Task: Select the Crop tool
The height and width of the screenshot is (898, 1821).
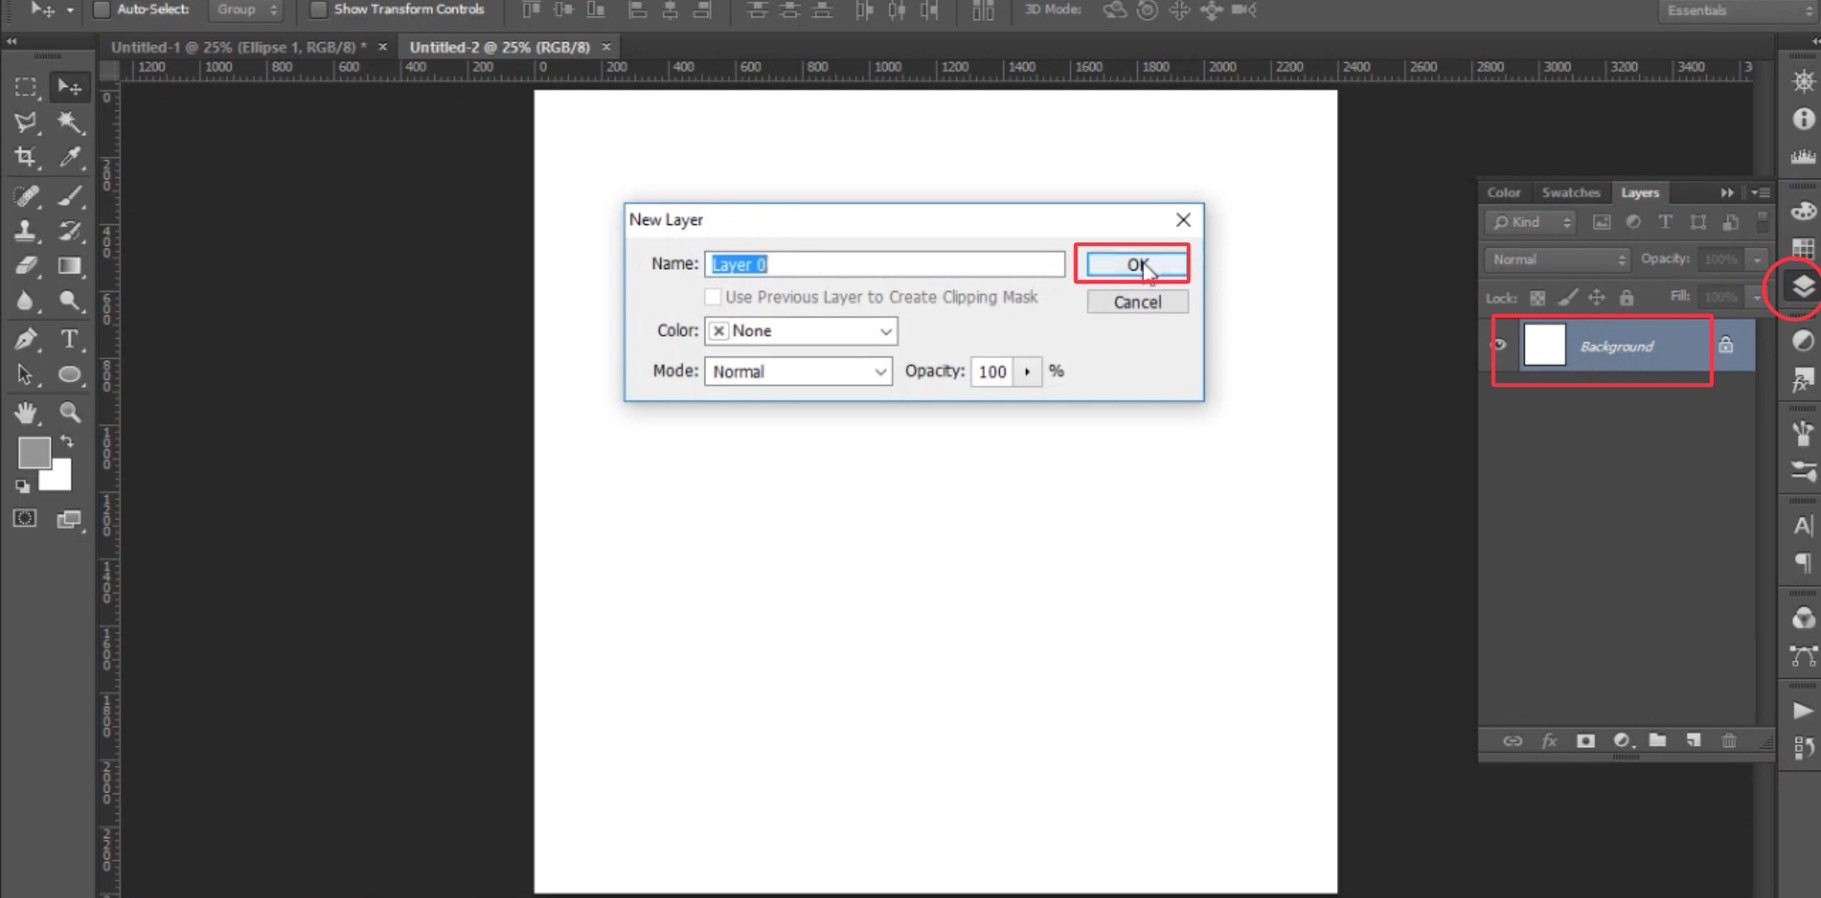Action: 25,158
